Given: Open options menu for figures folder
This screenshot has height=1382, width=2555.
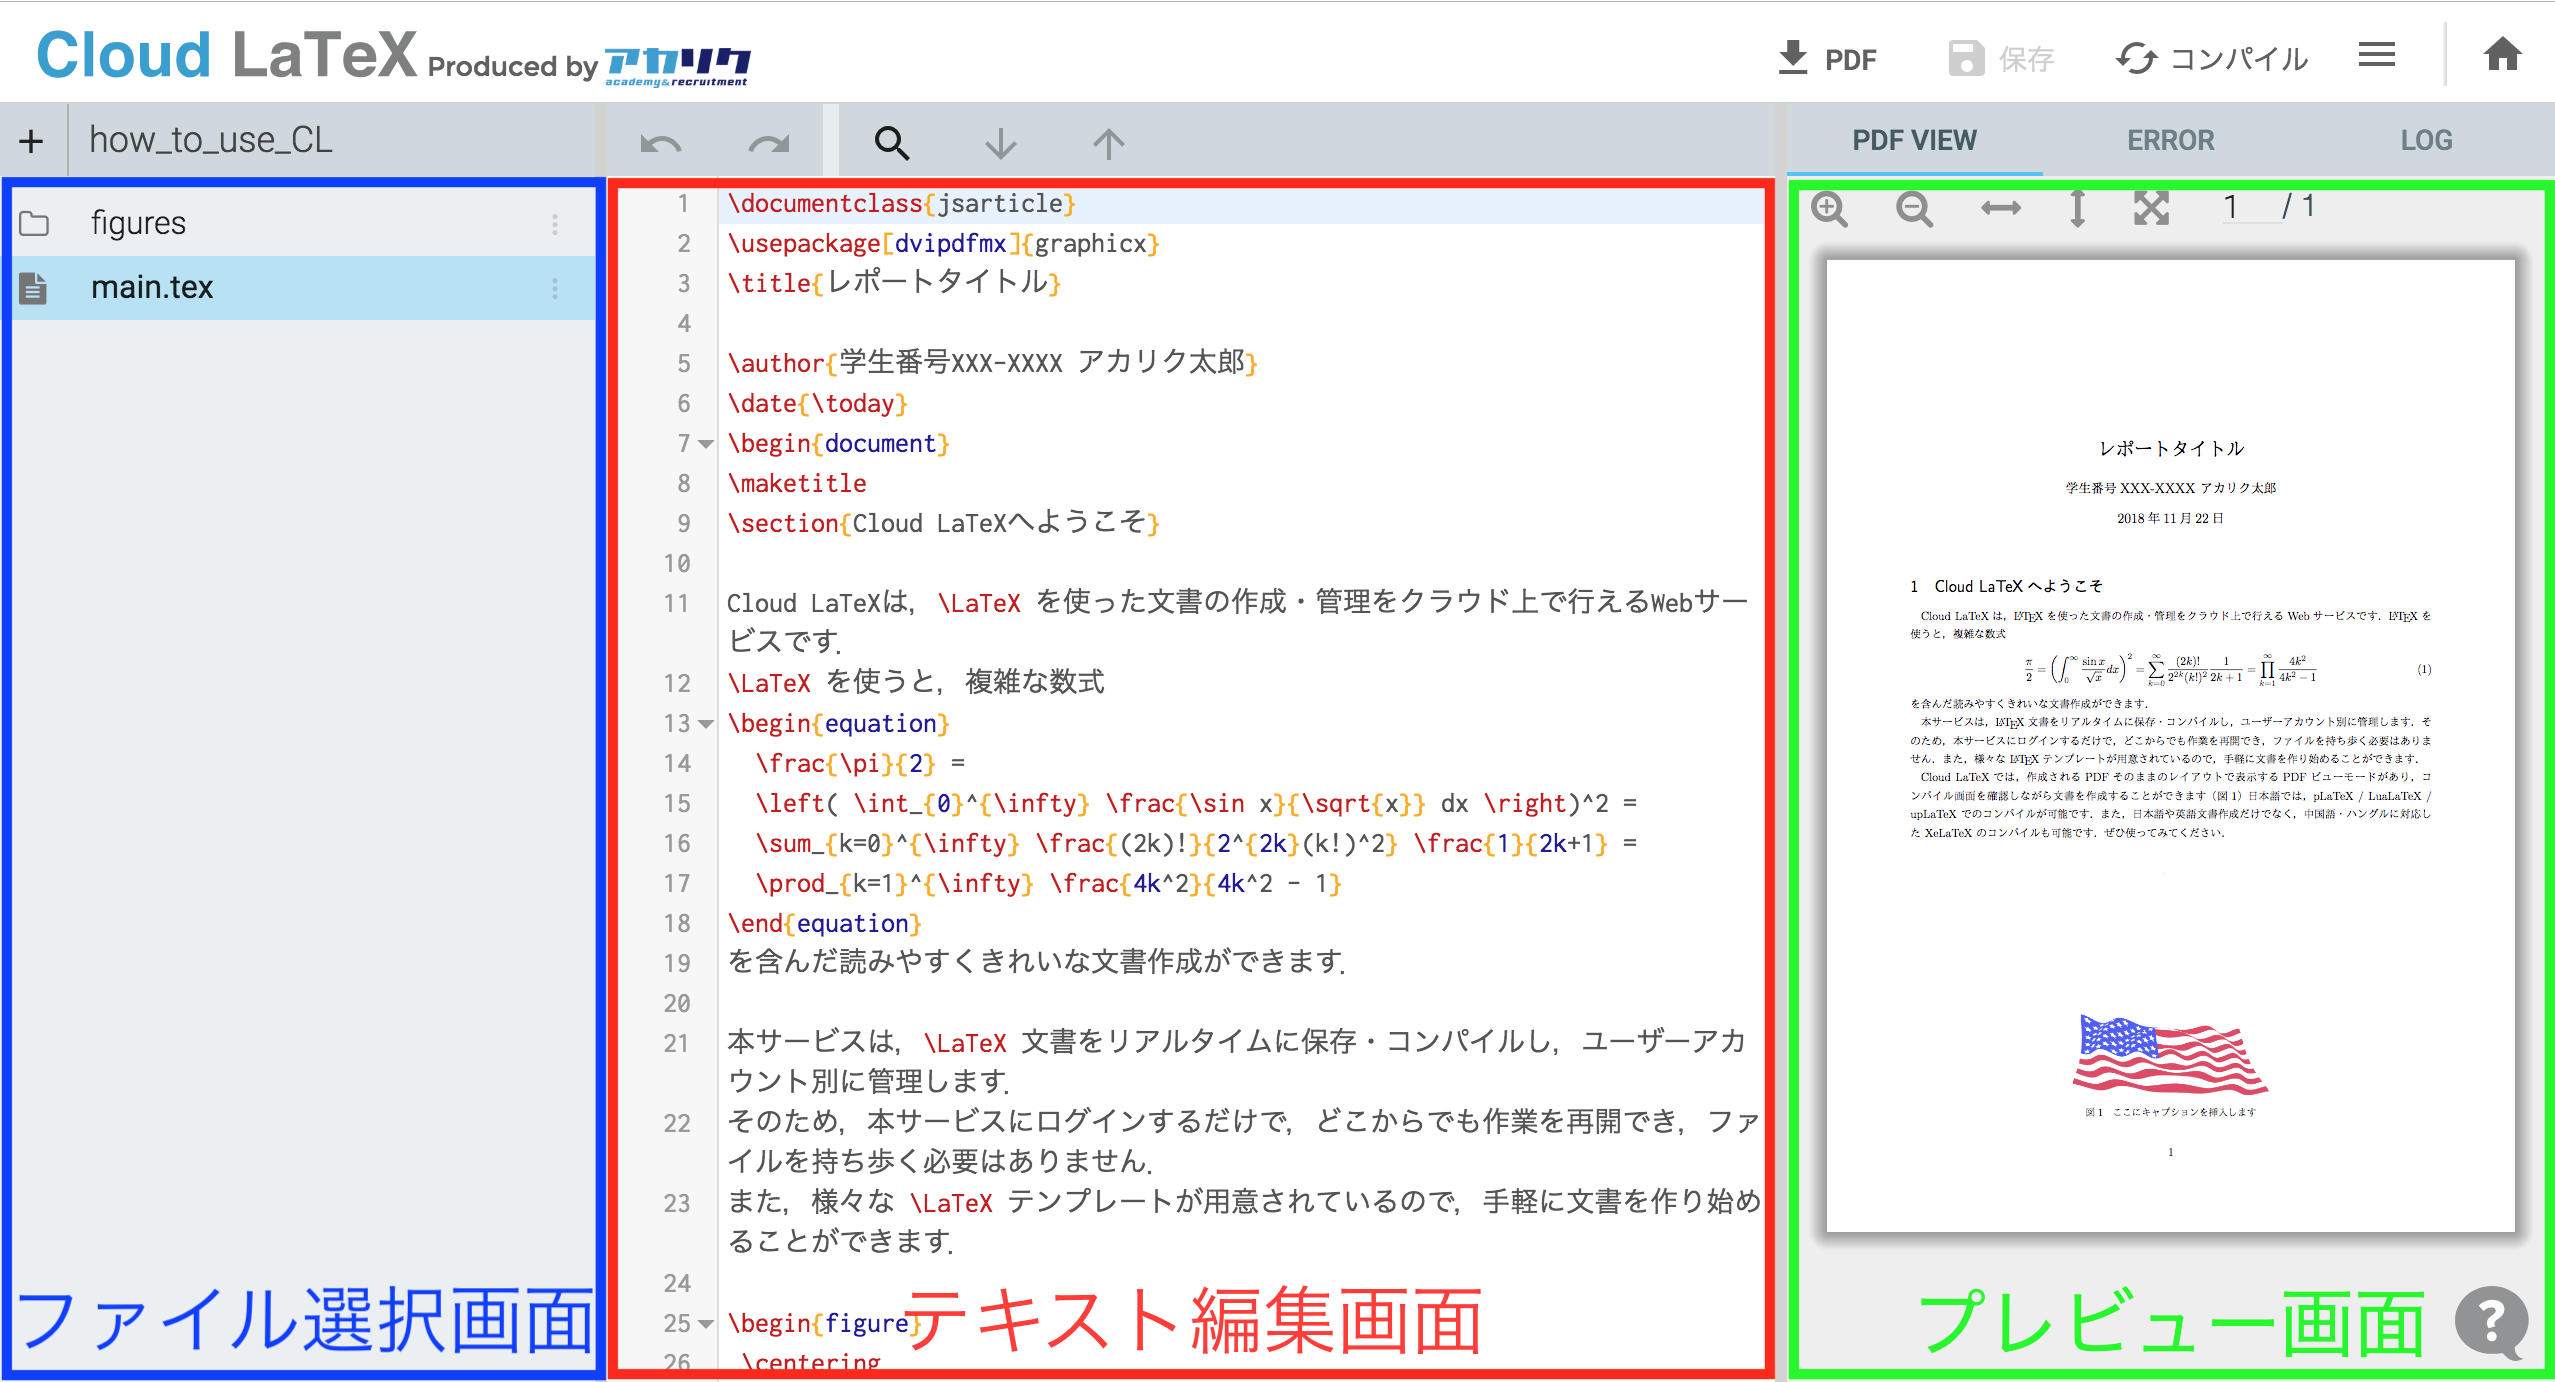Looking at the screenshot, I should tap(555, 223).
